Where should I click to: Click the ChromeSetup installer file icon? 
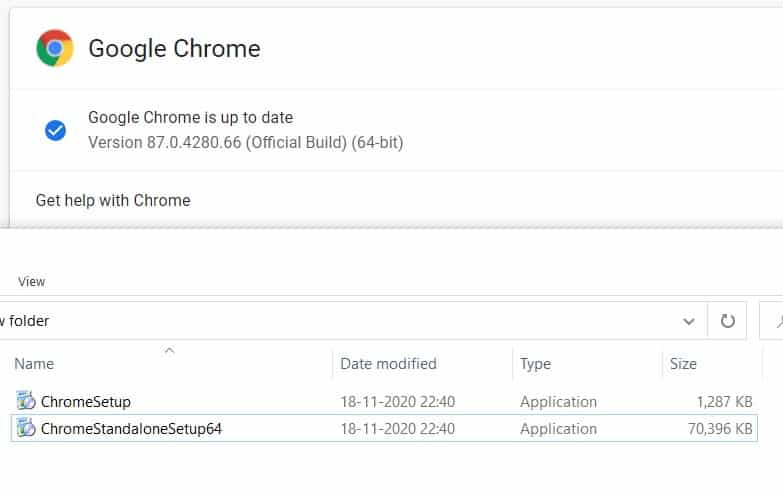click(x=26, y=401)
